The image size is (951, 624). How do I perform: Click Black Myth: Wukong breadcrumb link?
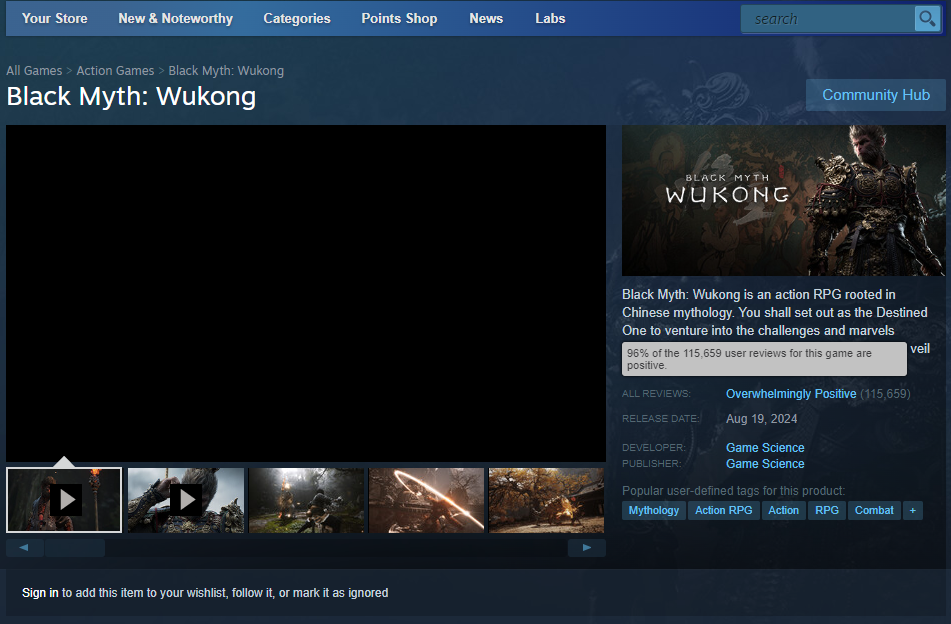click(x=226, y=71)
